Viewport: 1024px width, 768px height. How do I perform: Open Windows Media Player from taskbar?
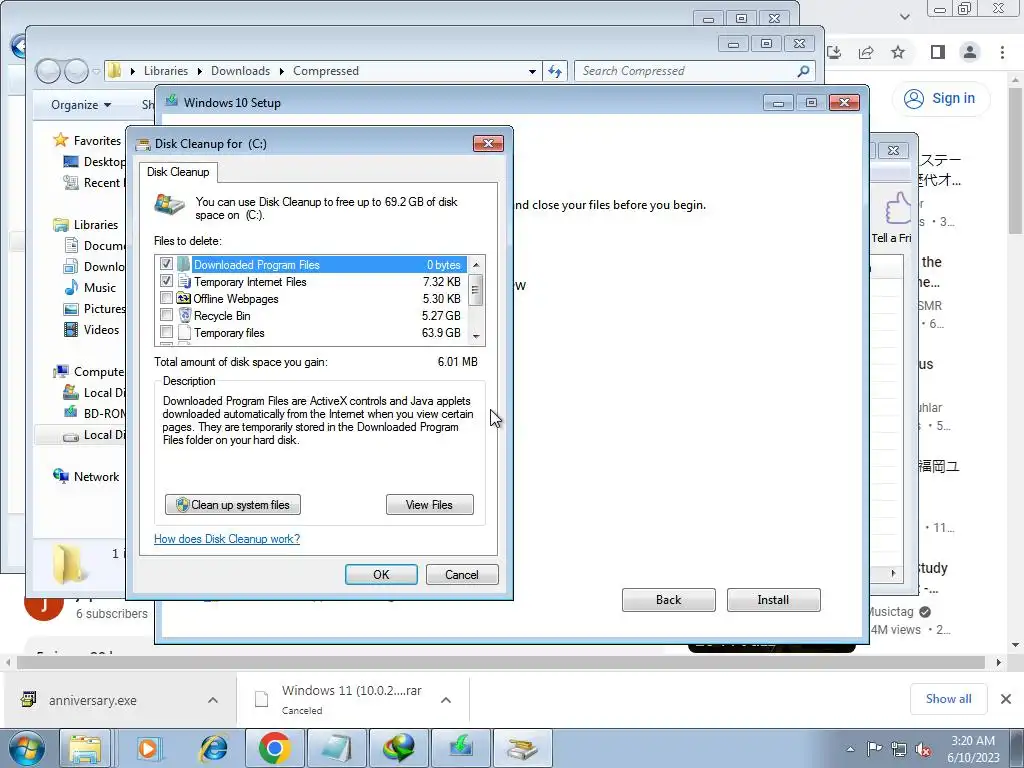148,748
